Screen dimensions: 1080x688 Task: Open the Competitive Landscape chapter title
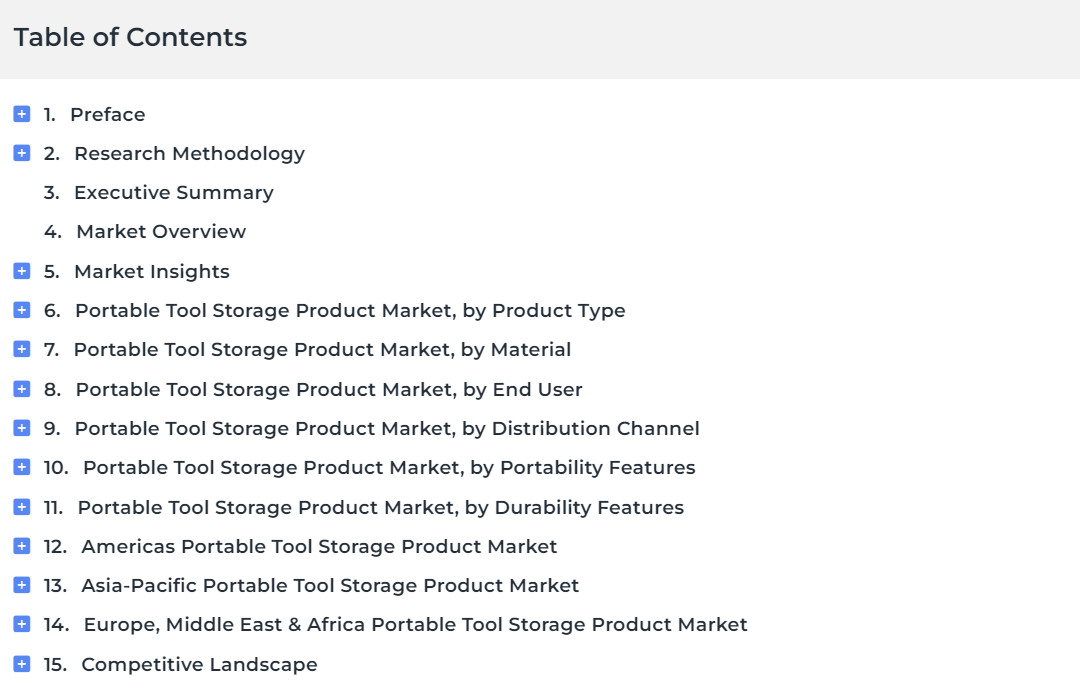pos(199,665)
